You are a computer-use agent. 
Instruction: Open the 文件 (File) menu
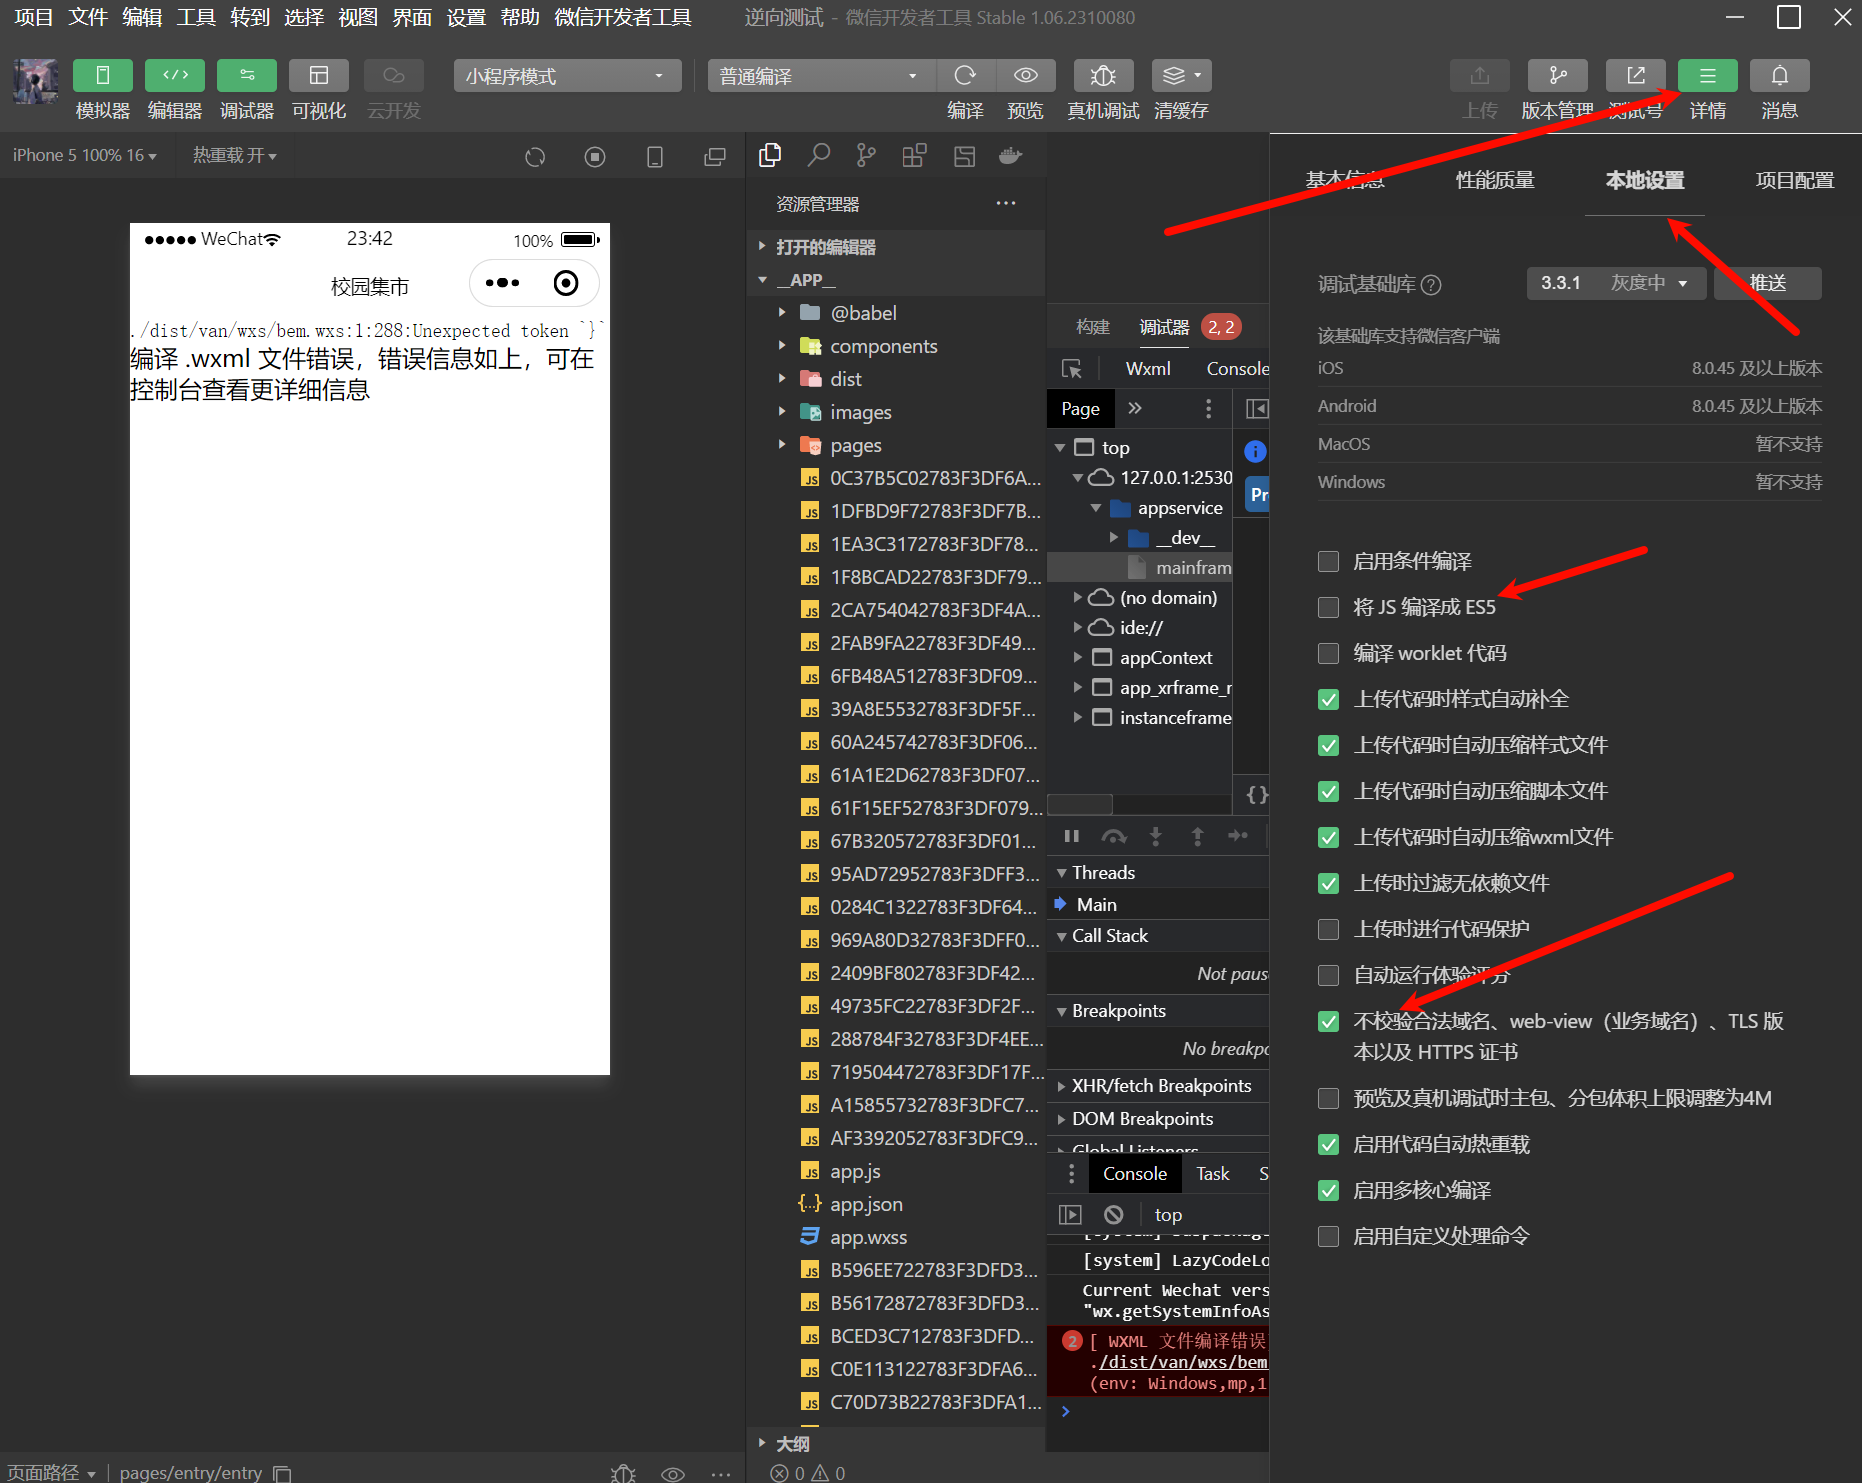click(x=88, y=17)
